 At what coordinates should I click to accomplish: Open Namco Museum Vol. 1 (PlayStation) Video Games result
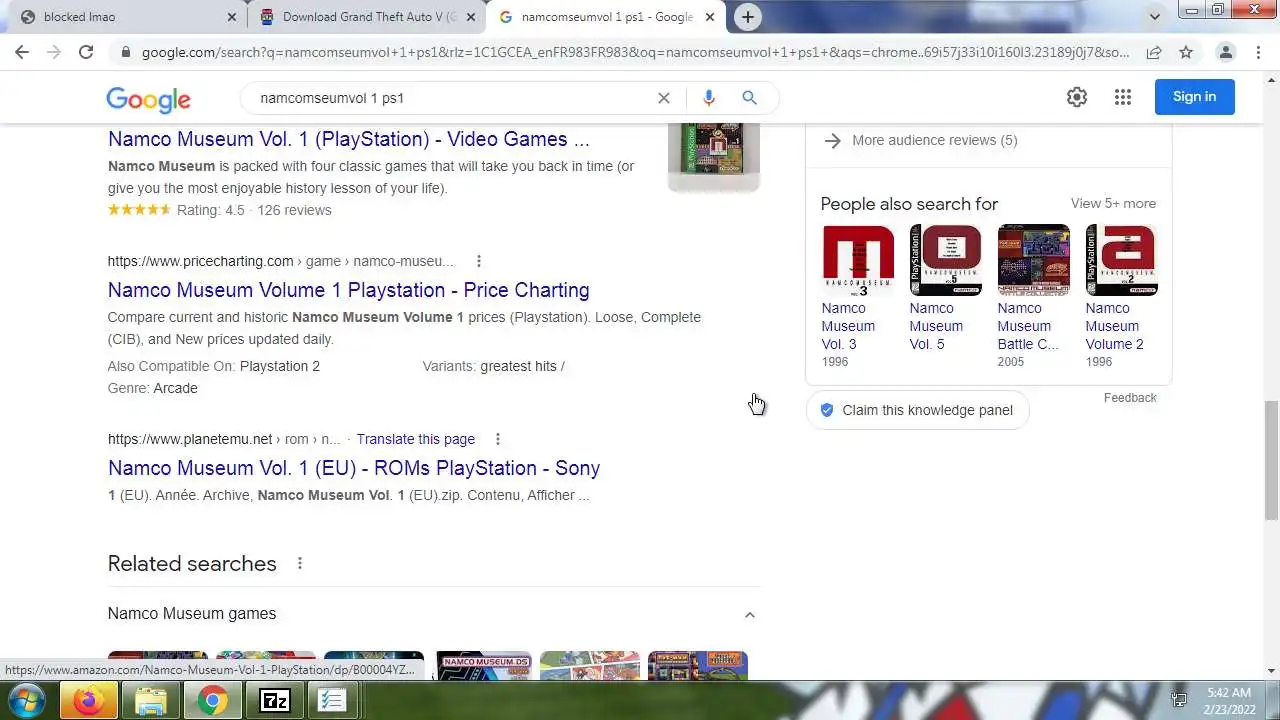pos(348,139)
